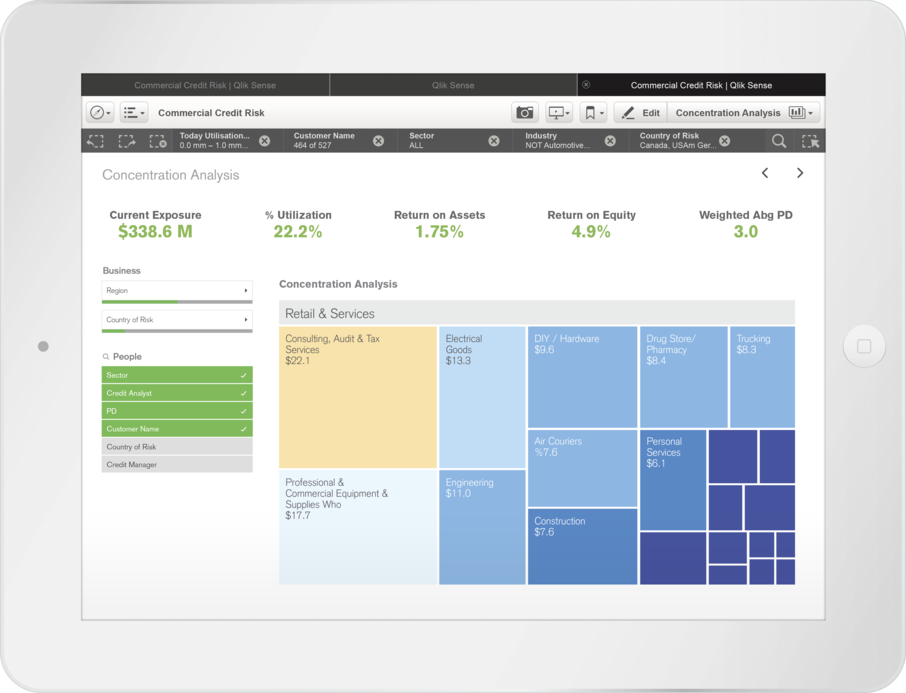Go to next sheet with right chevron
Viewport: 906px width, 693px height.
[799, 173]
